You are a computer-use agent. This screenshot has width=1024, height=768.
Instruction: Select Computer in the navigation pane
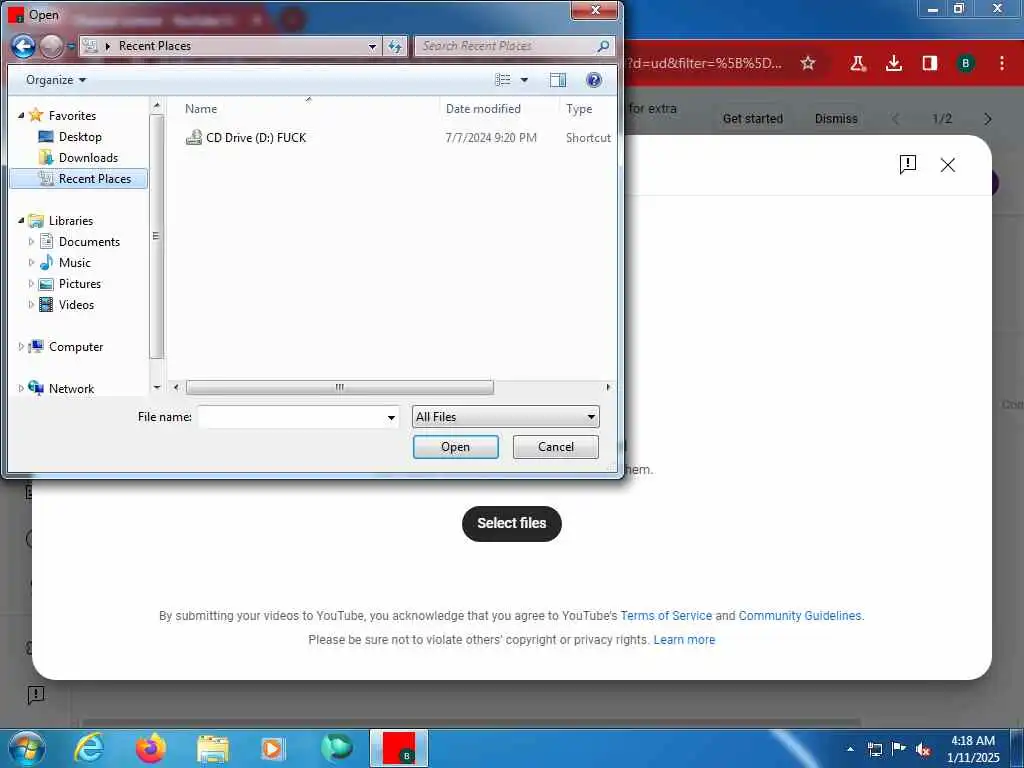[75, 347]
